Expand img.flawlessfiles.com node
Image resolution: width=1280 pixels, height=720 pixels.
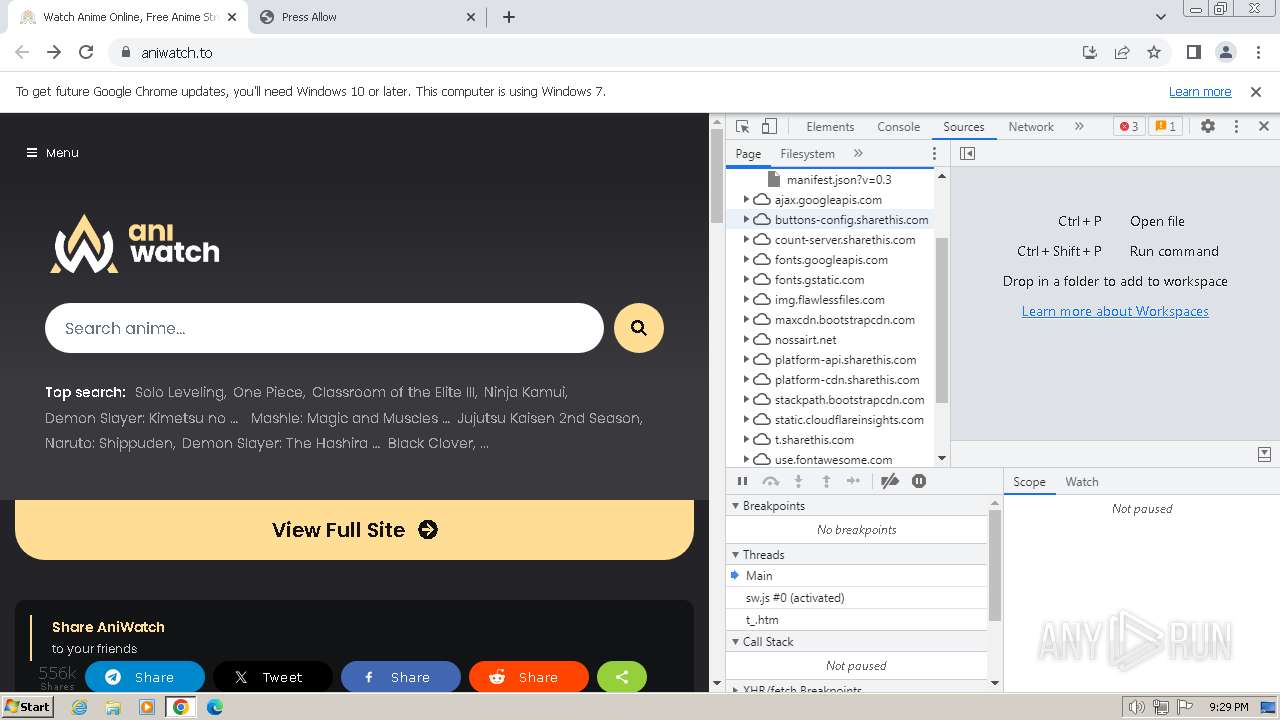(746, 300)
